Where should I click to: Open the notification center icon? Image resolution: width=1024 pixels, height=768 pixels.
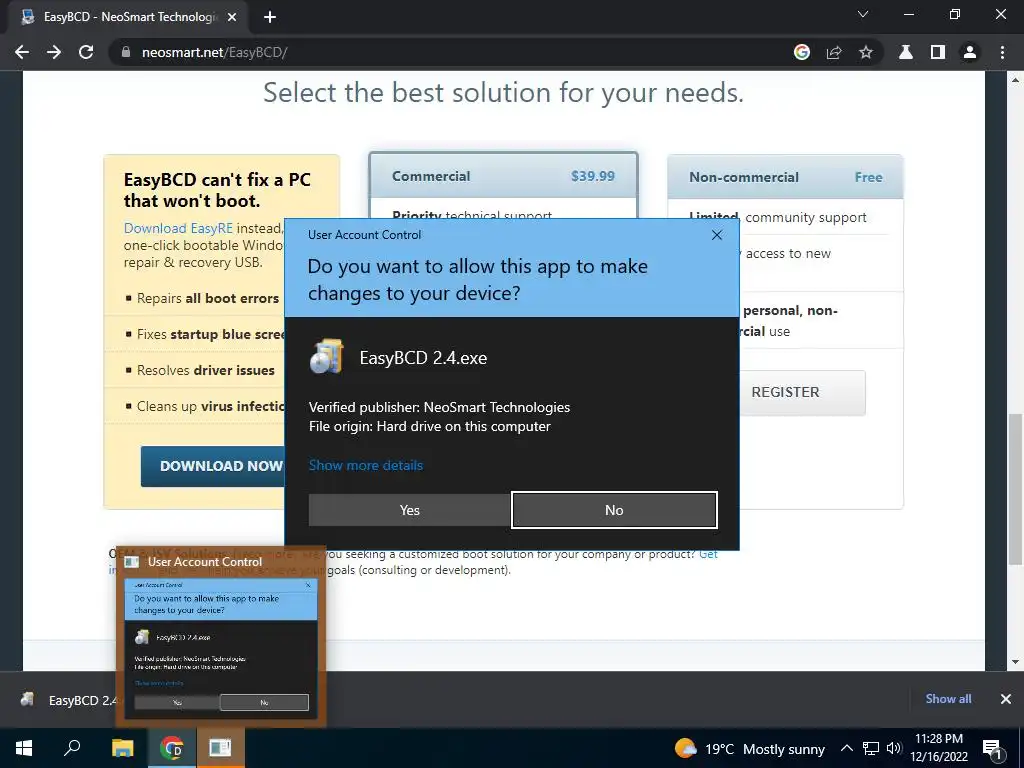[992, 748]
